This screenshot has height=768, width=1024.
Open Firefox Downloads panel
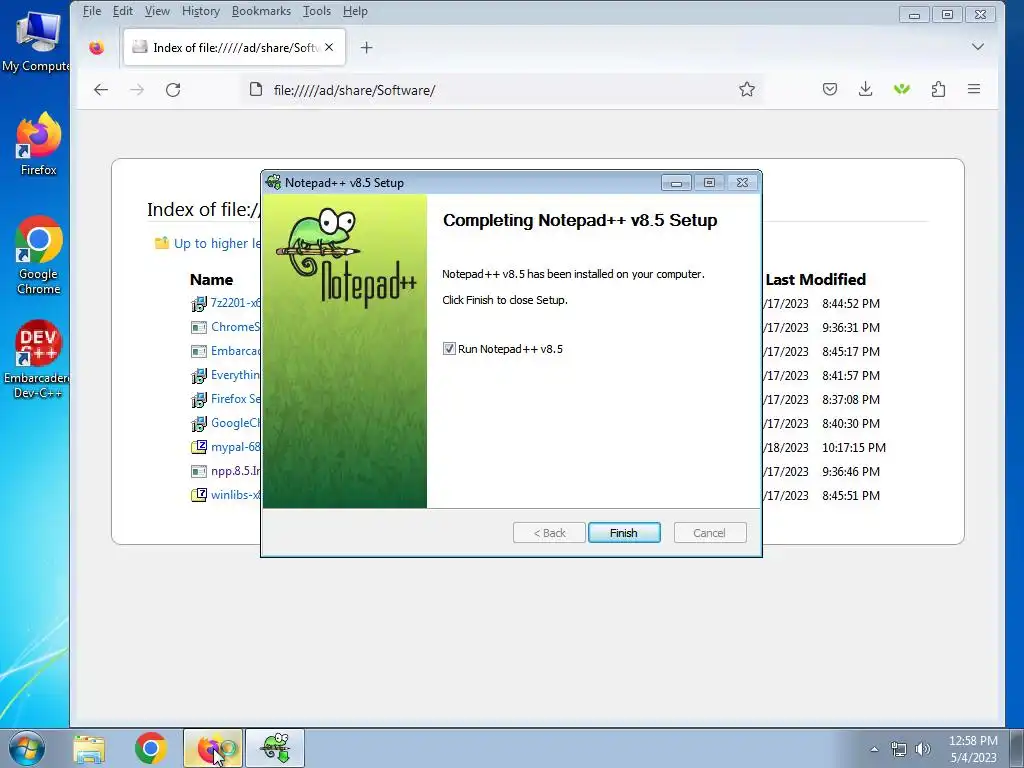pyautogui.click(x=865, y=89)
